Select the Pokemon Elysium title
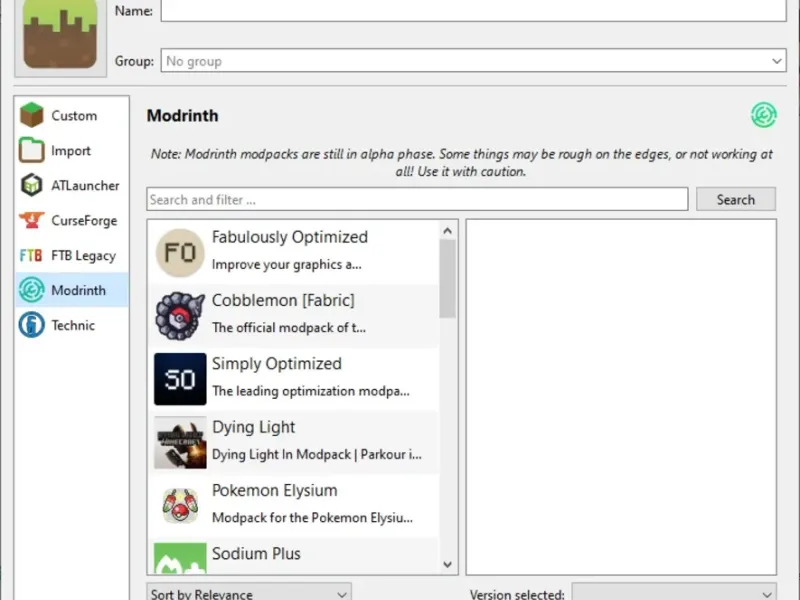 click(x=274, y=490)
